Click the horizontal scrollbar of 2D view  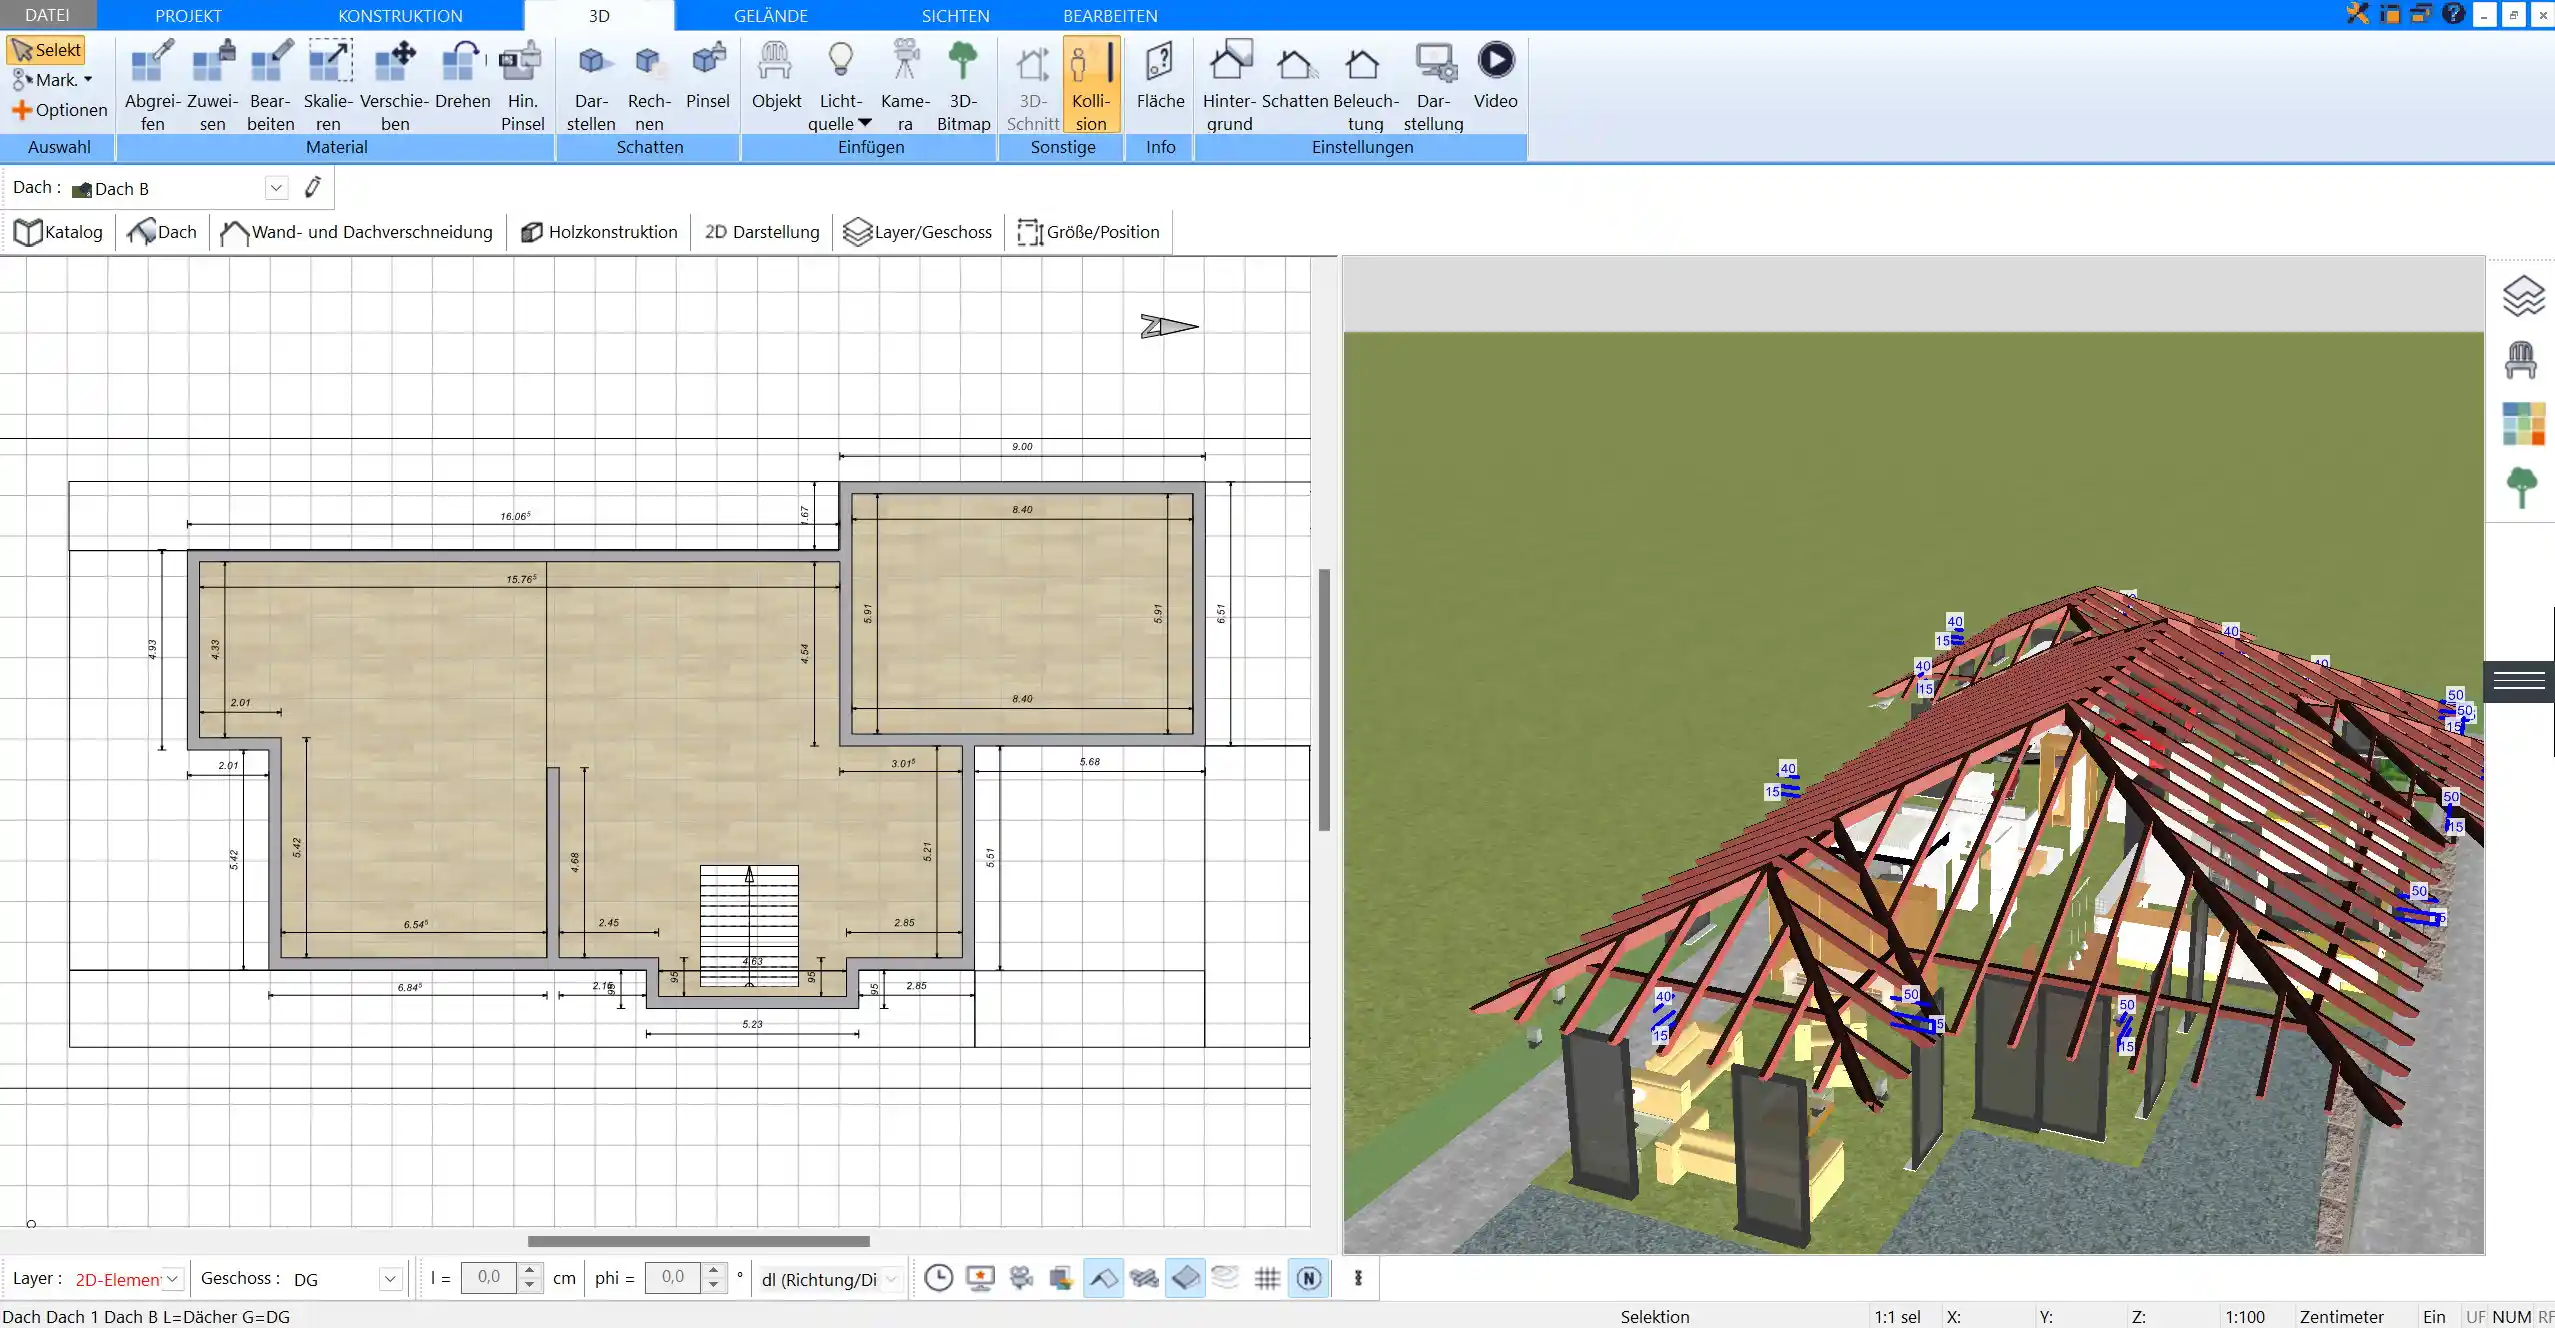tap(699, 1241)
